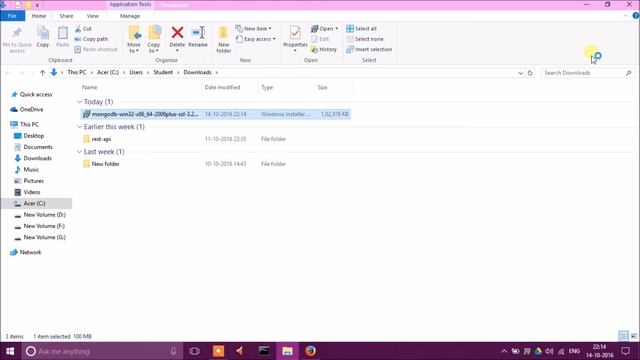
Task: Open file Properties
Action: (295, 39)
